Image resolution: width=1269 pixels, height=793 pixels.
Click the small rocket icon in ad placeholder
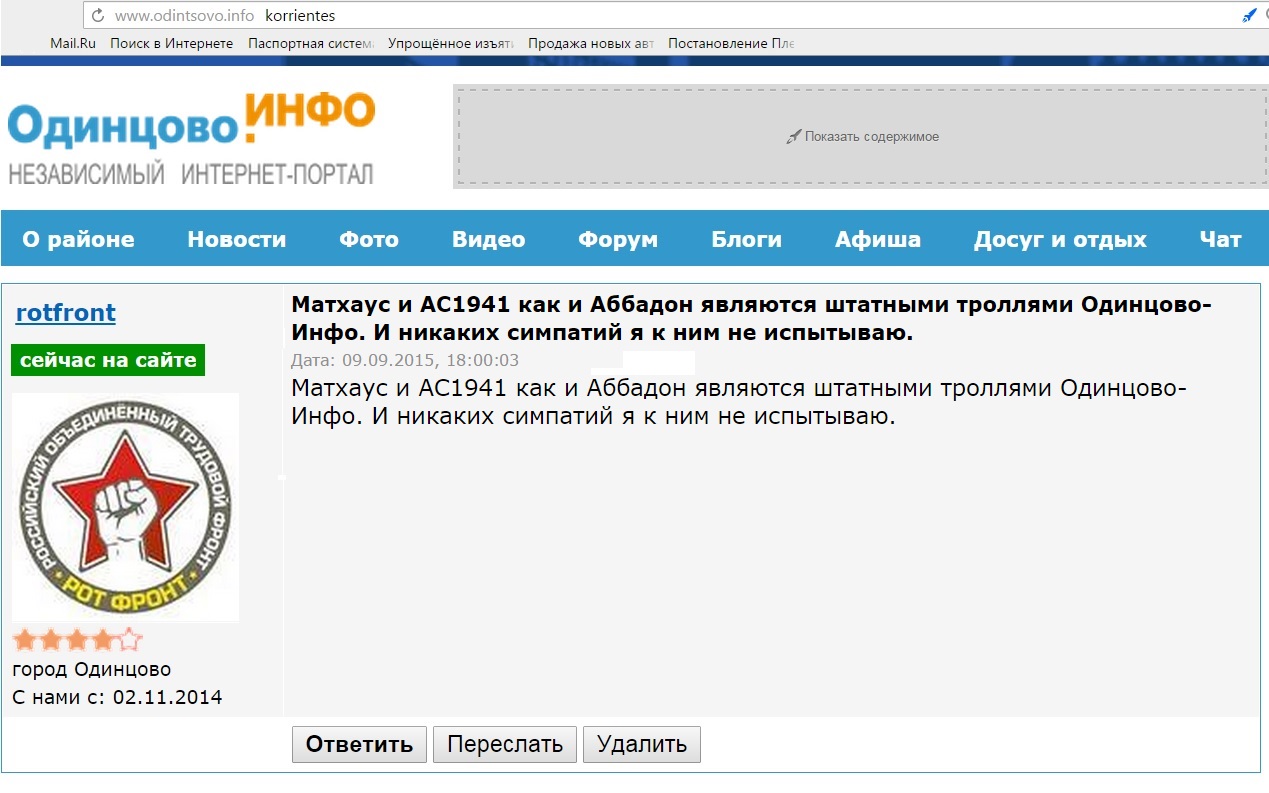(794, 137)
